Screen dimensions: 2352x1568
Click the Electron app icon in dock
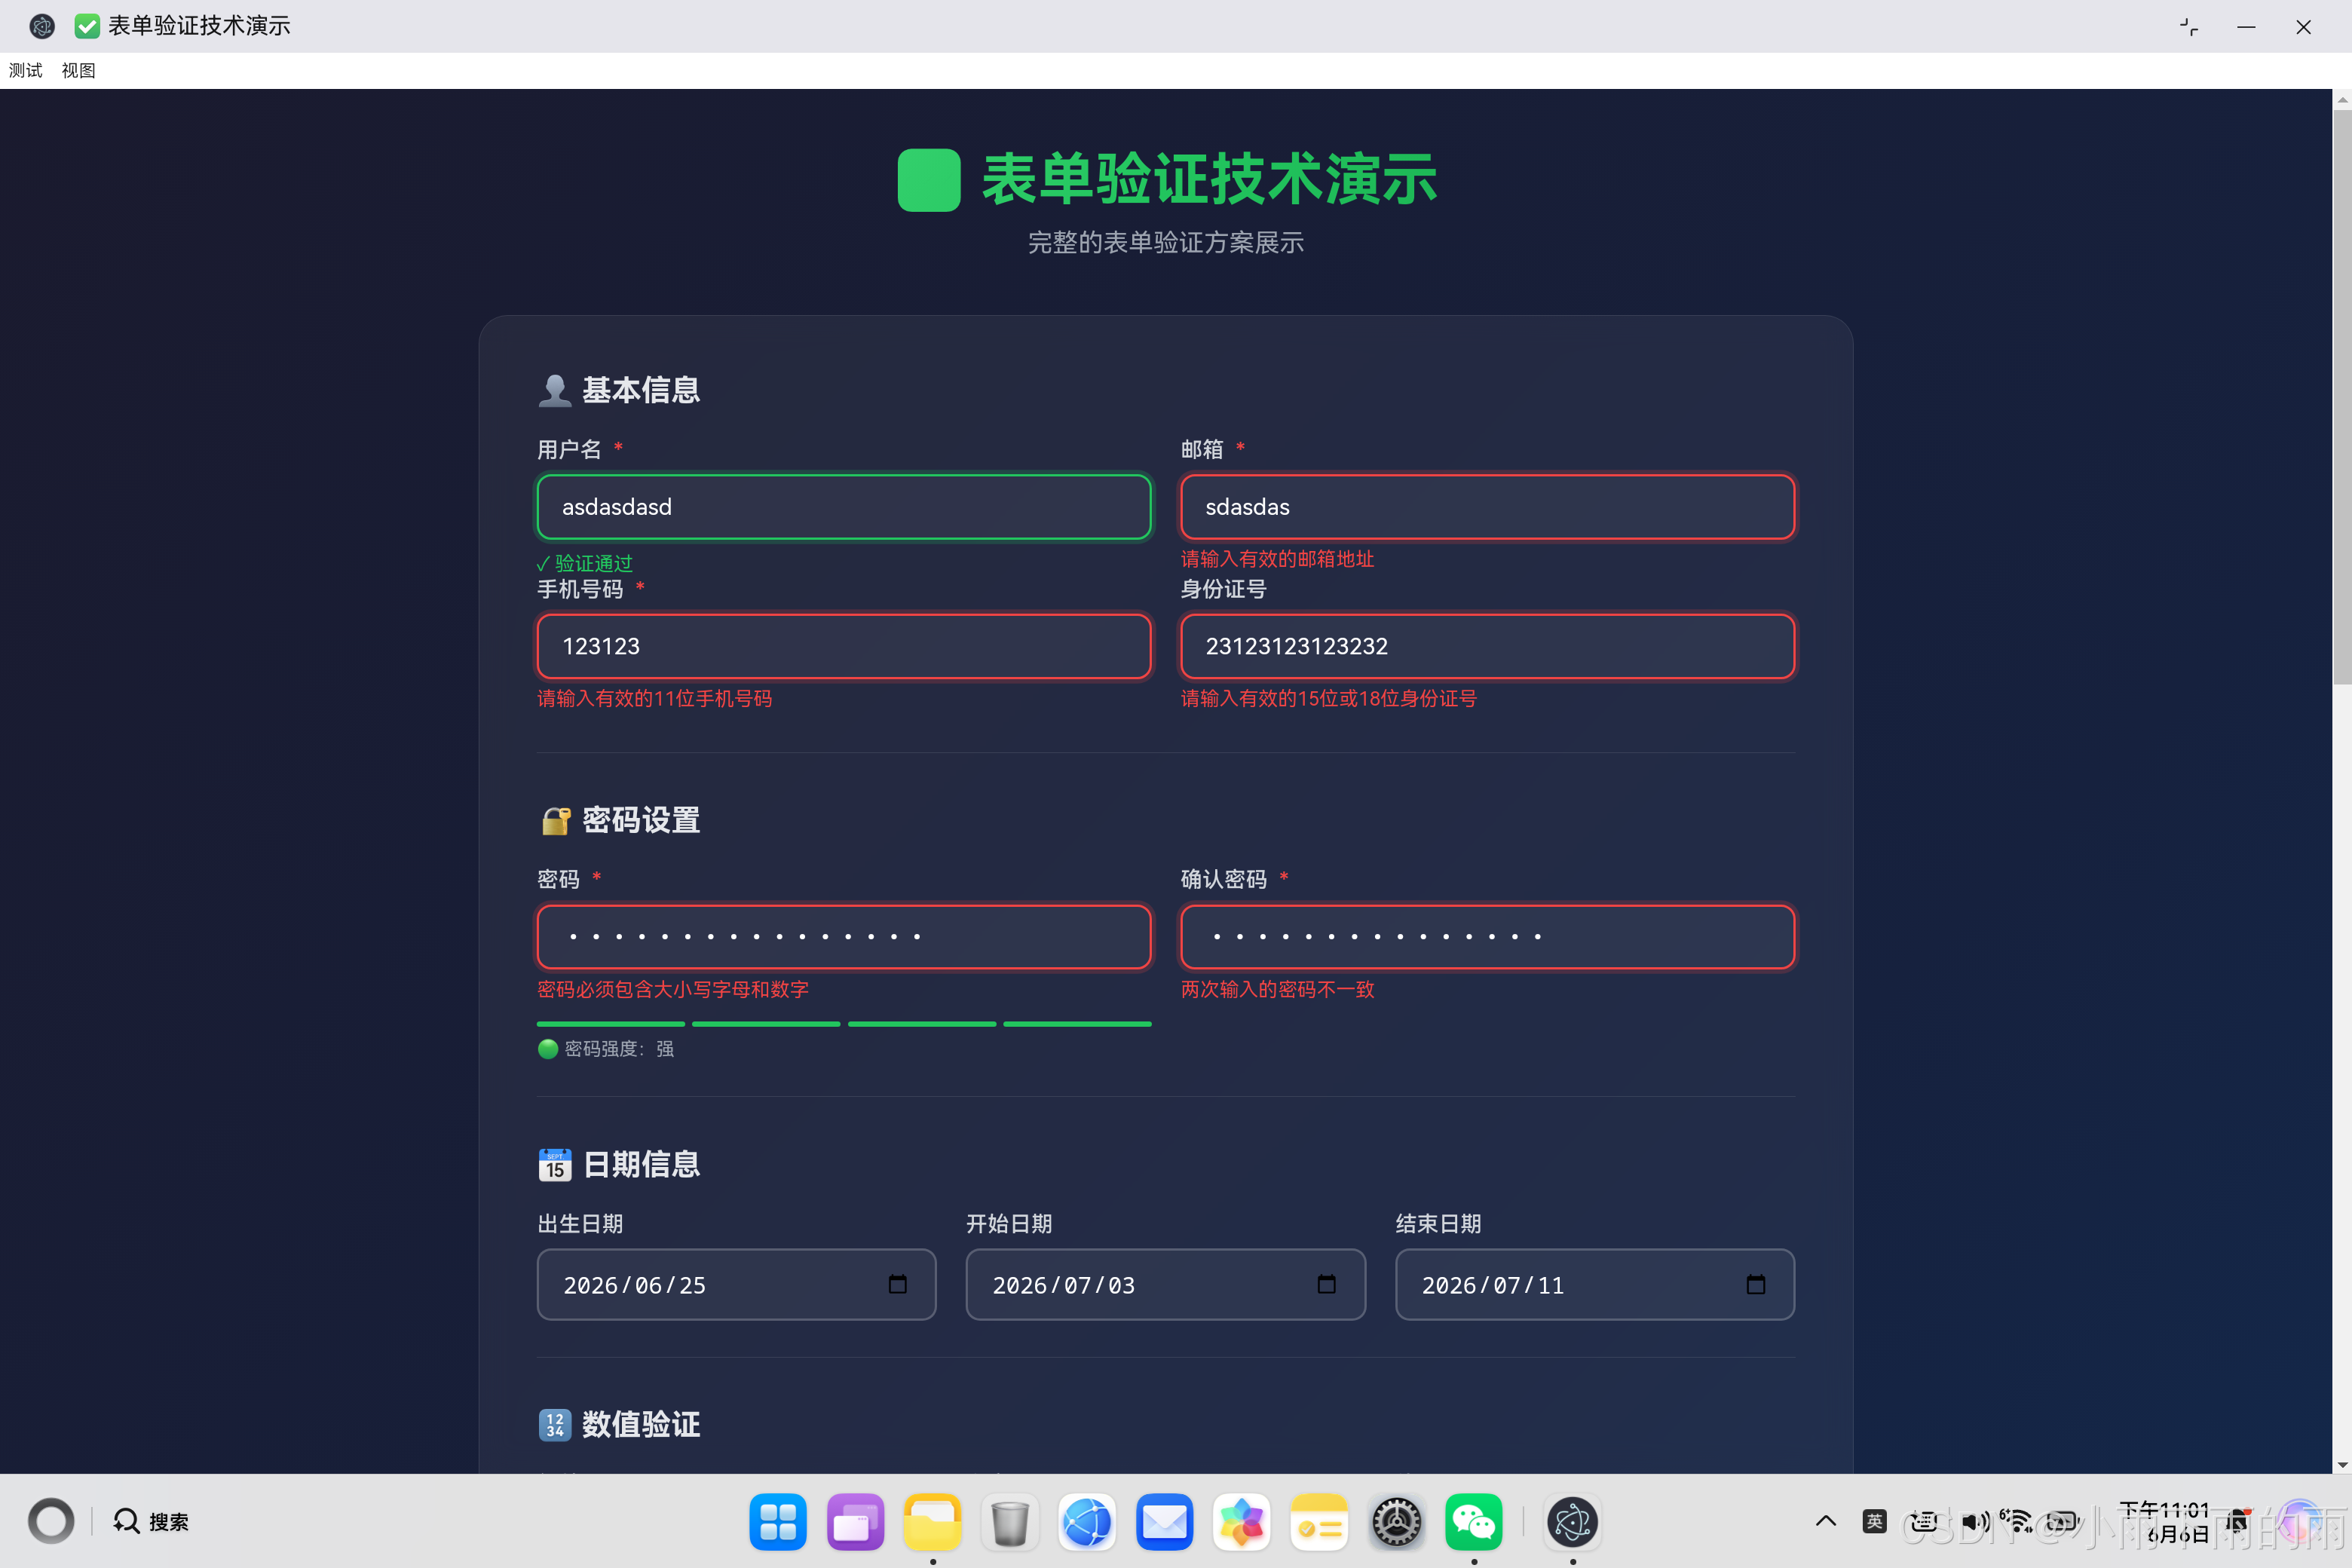[x=1572, y=1522]
